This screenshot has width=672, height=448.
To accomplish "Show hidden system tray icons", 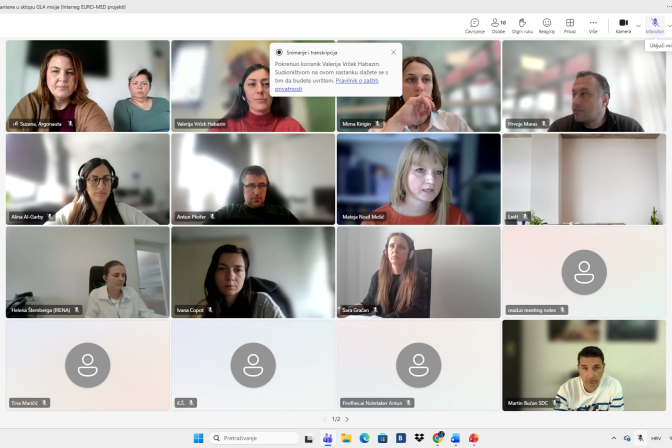I will pos(614,438).
